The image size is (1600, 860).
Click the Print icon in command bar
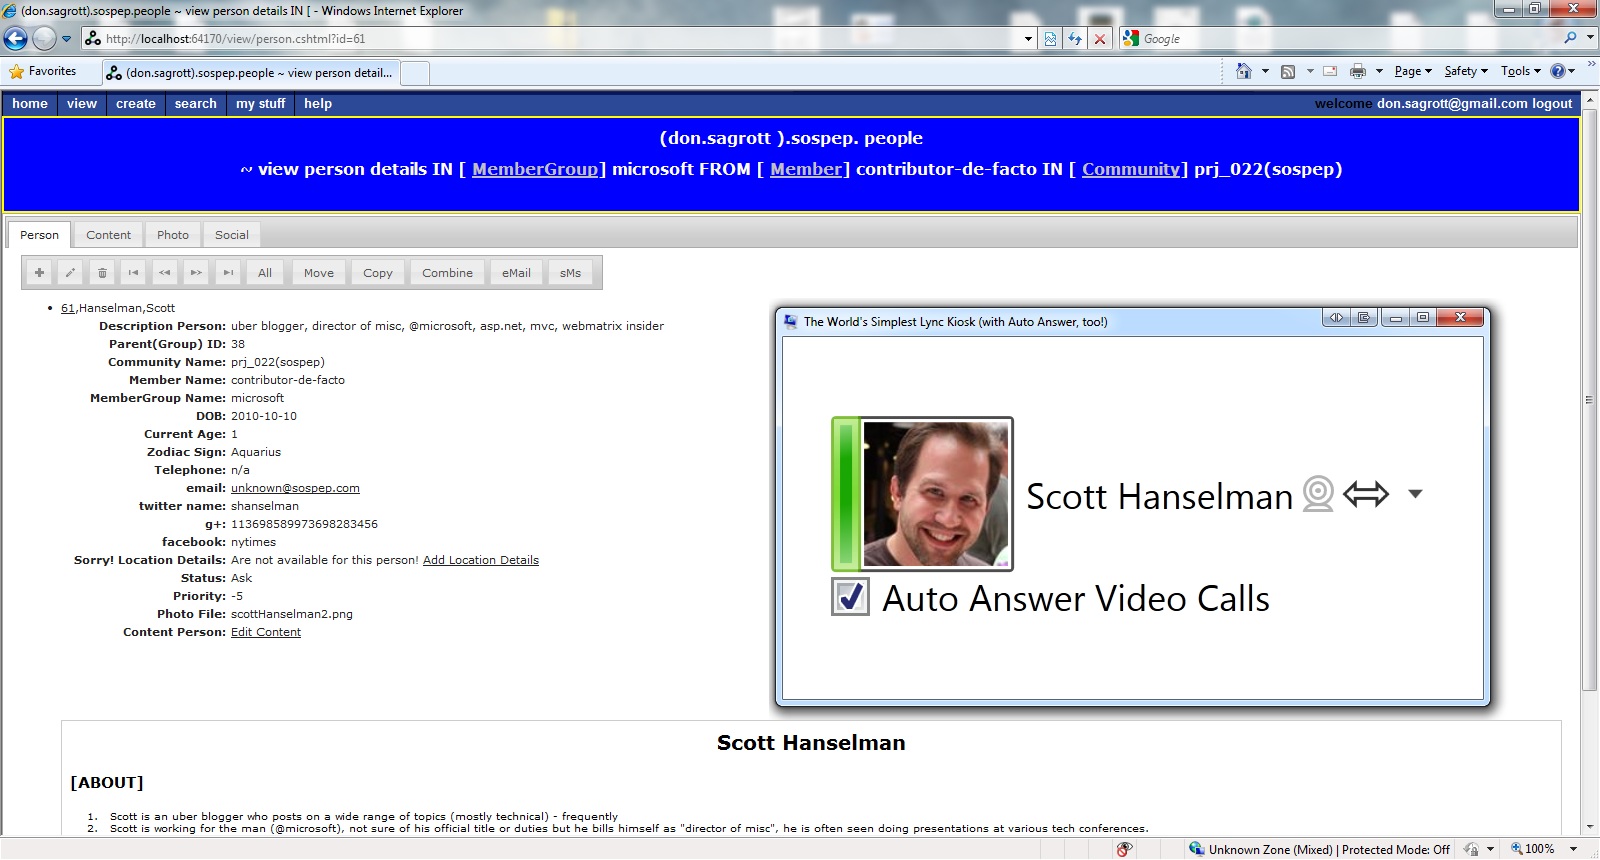pyautogui.click(x=1358, y=71)
